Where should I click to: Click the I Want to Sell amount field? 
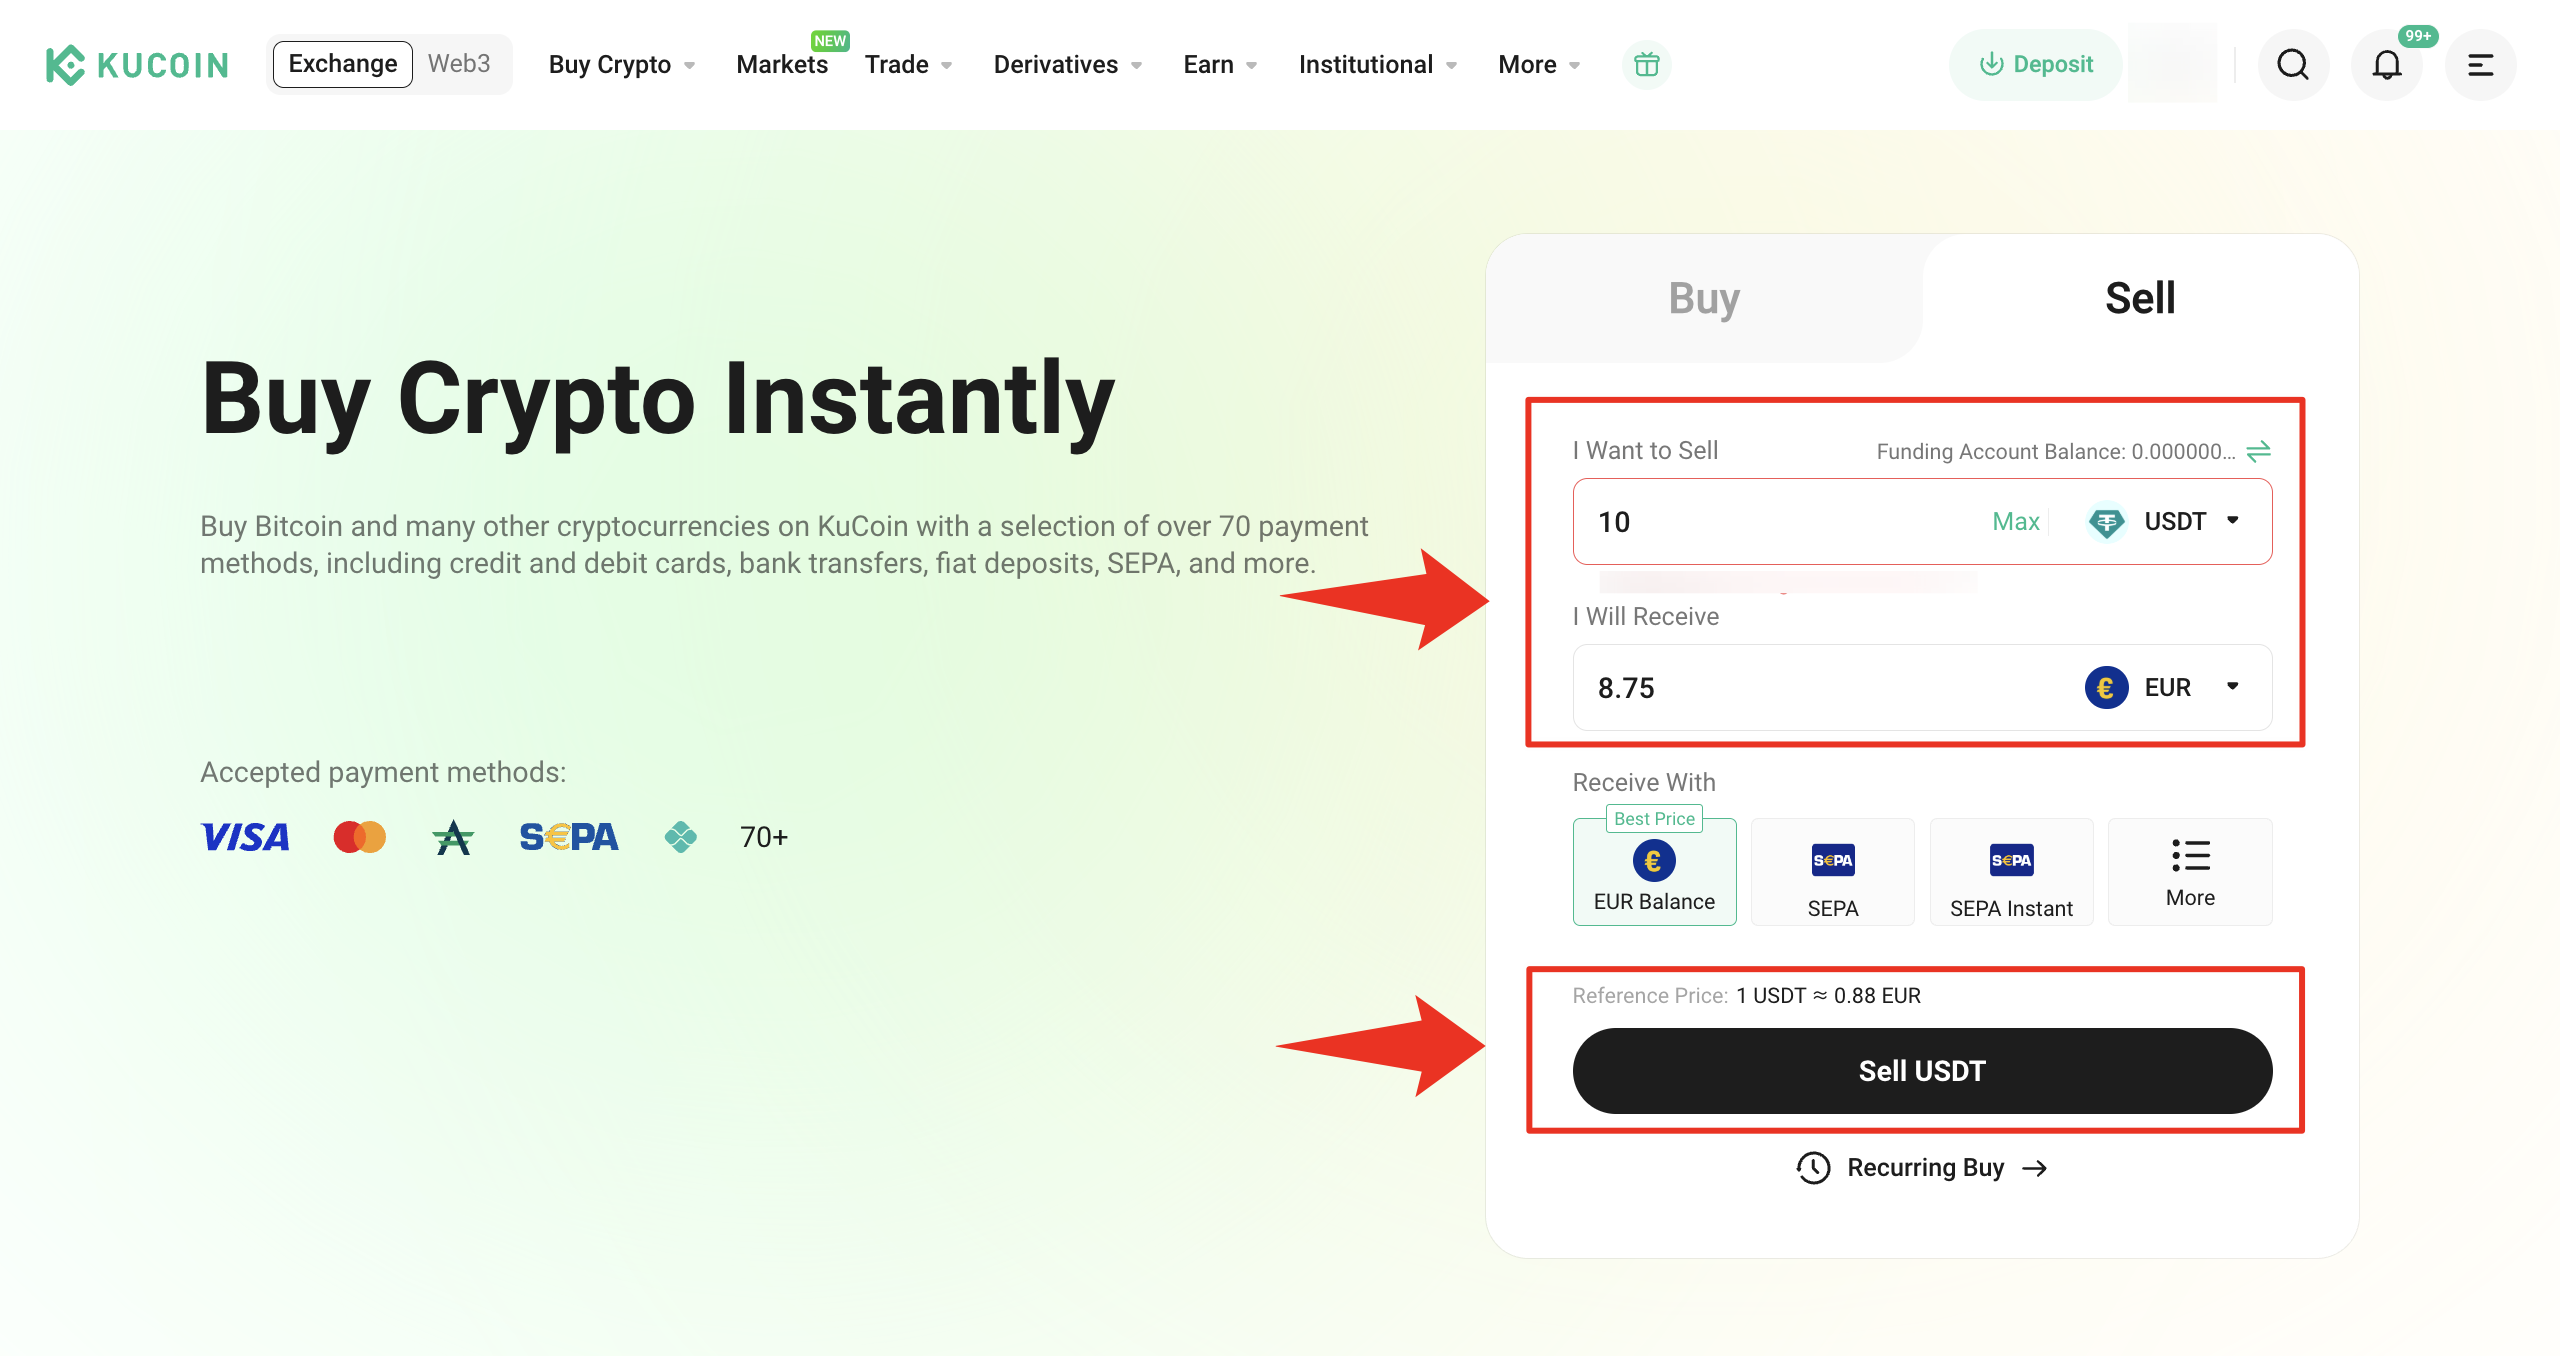click(x=1780, y=522)
